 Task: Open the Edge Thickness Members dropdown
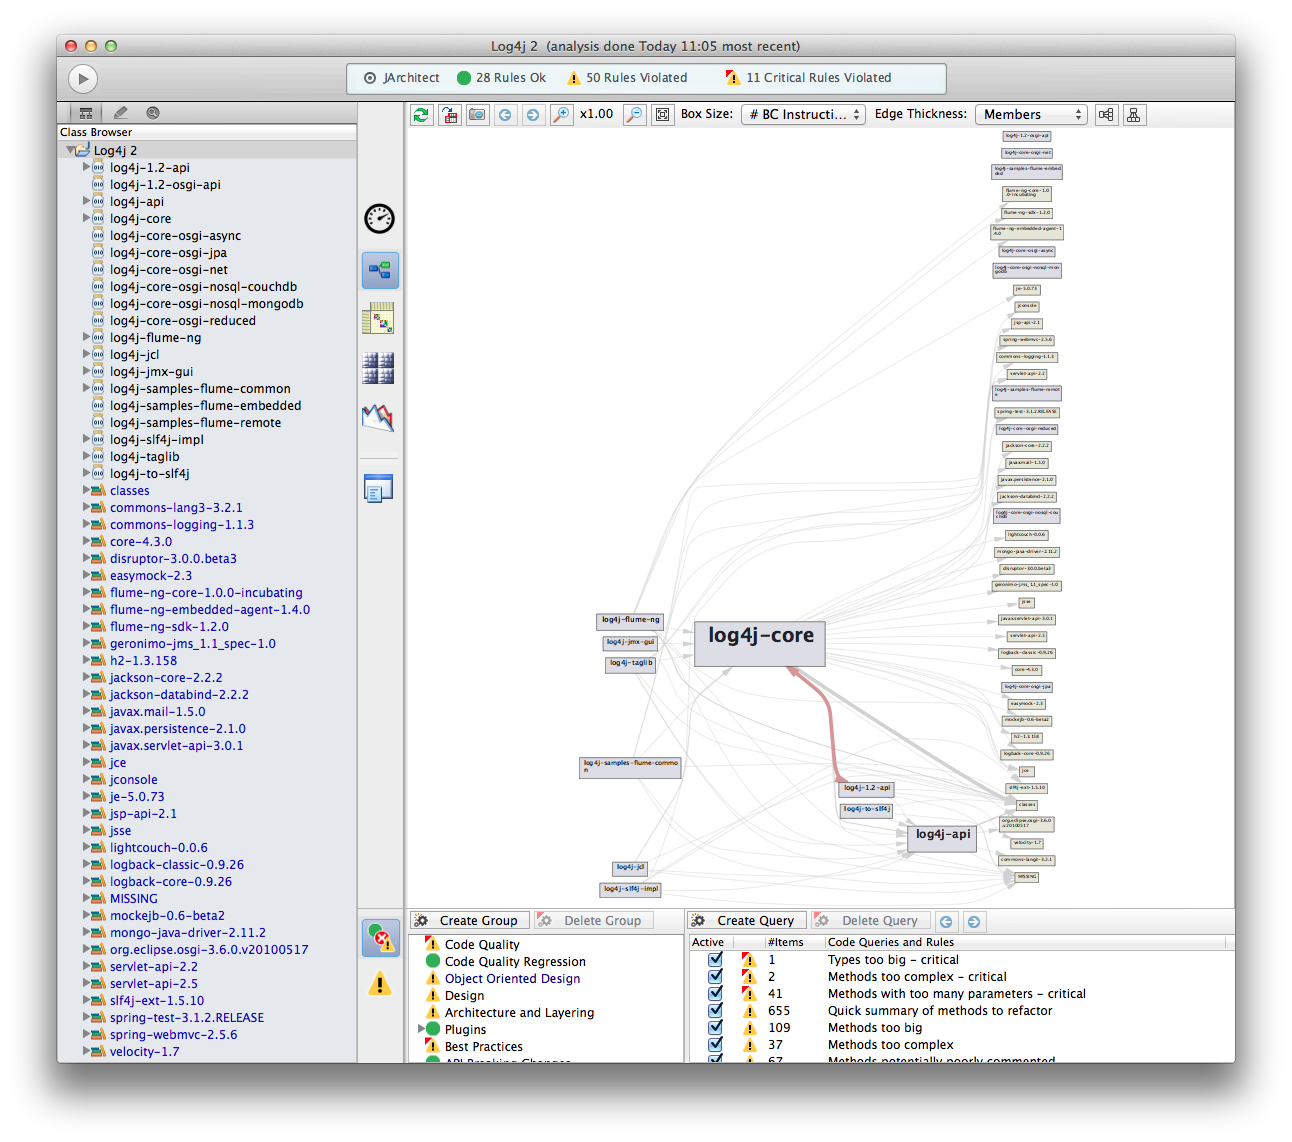[x=1031, y=115]
